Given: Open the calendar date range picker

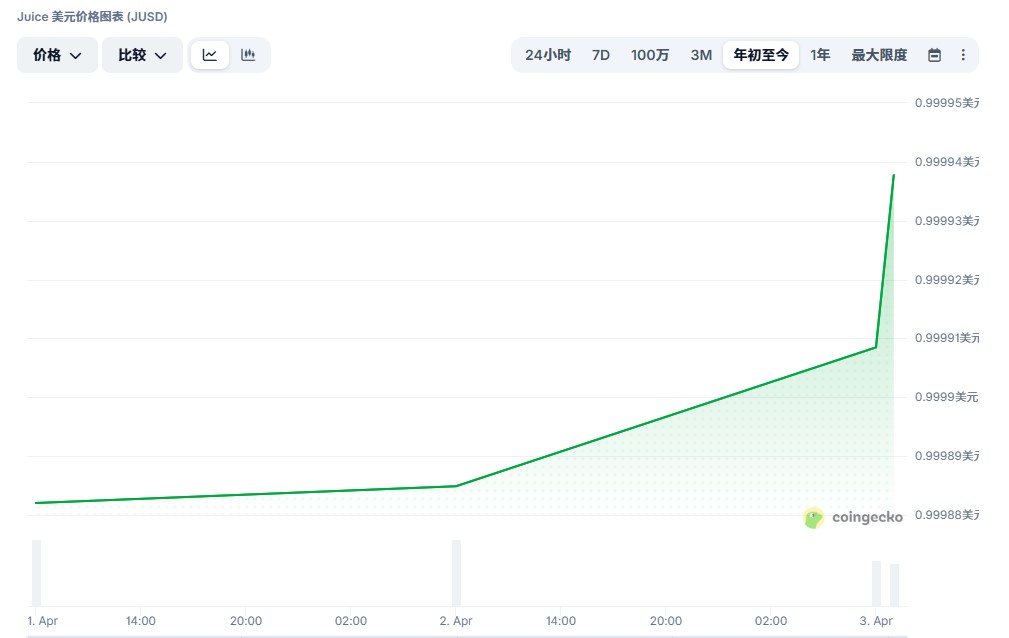Looking at the screenshot, I should (935, 55).
